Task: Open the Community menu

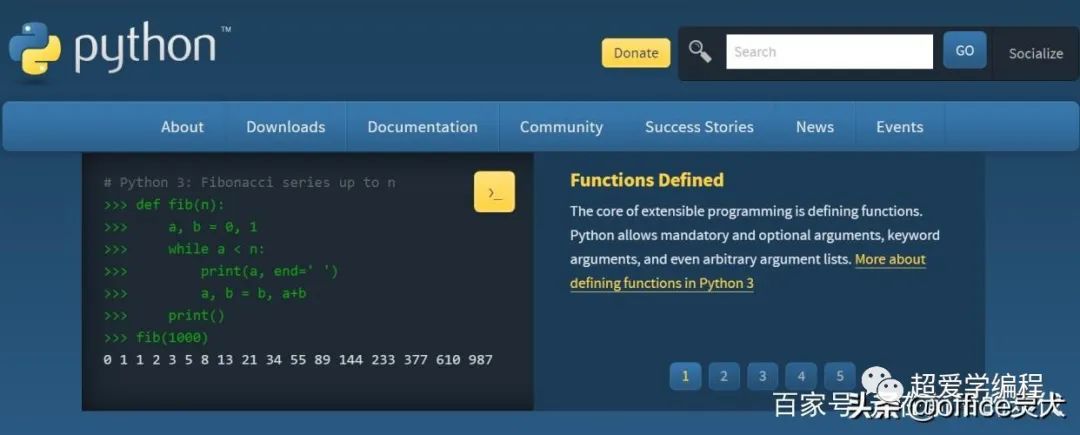Action: click(x=561, y=127)
